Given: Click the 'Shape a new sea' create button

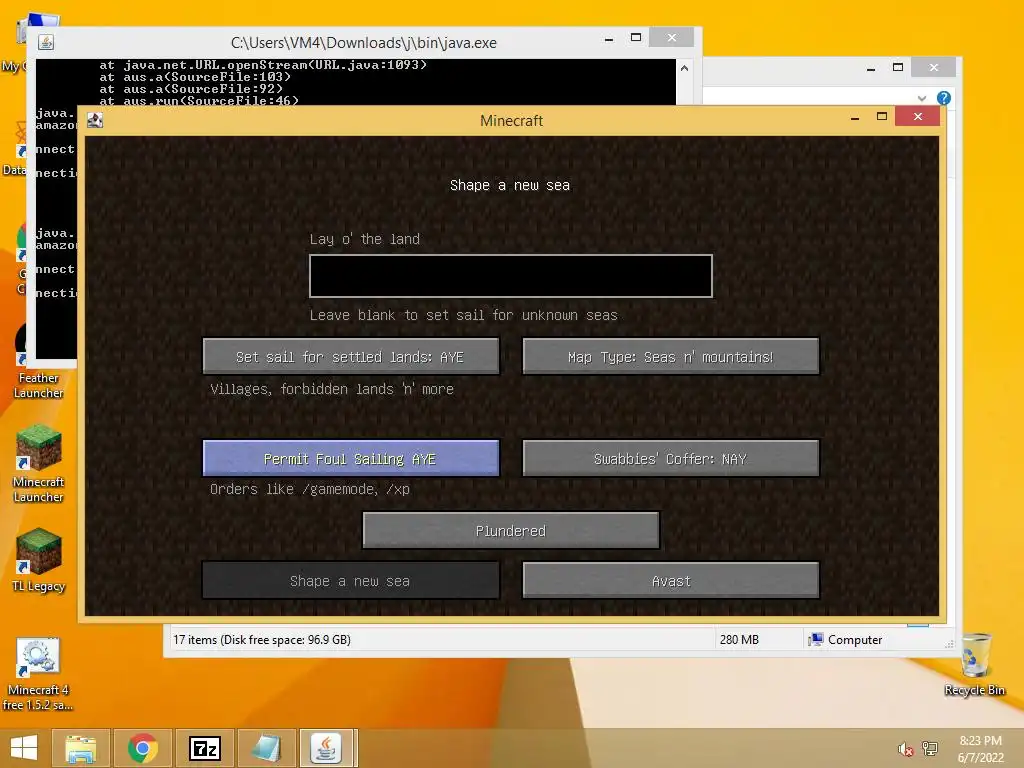Looking at the screenshot, I should tap(351, 581).
